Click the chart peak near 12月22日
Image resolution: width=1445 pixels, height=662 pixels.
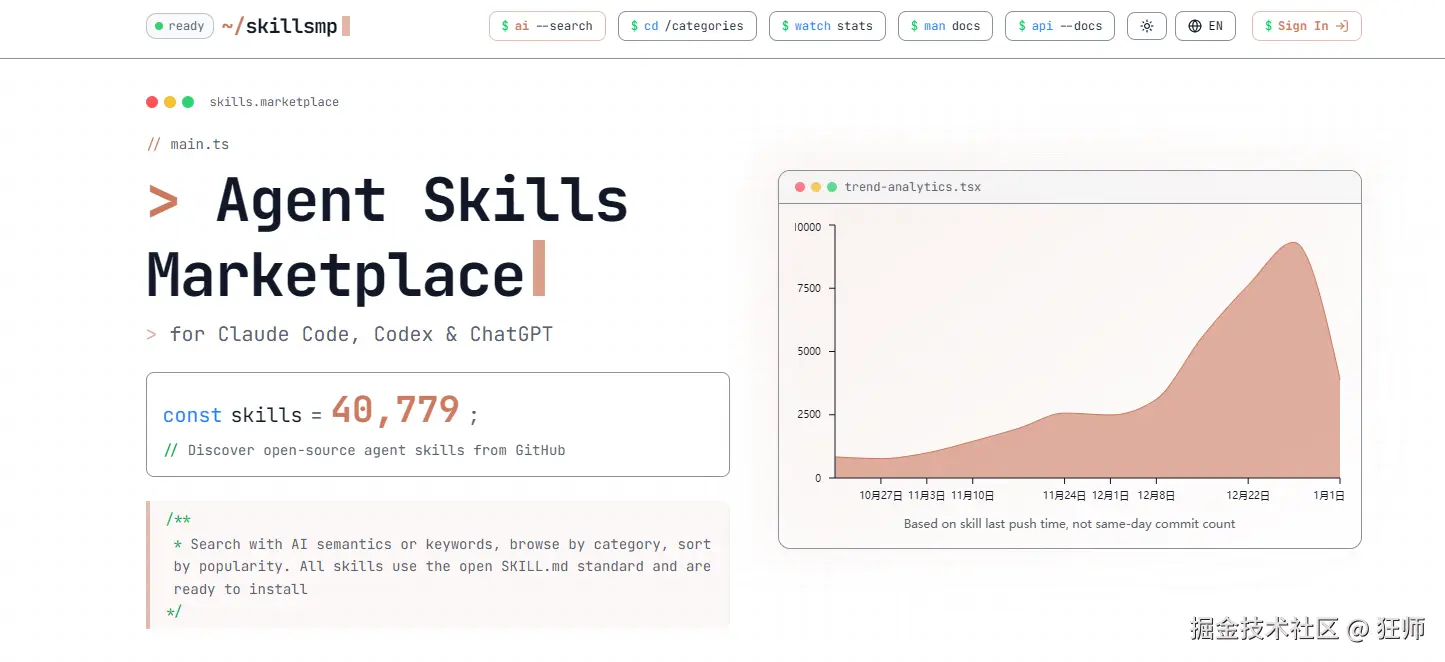pos(1294,243)
